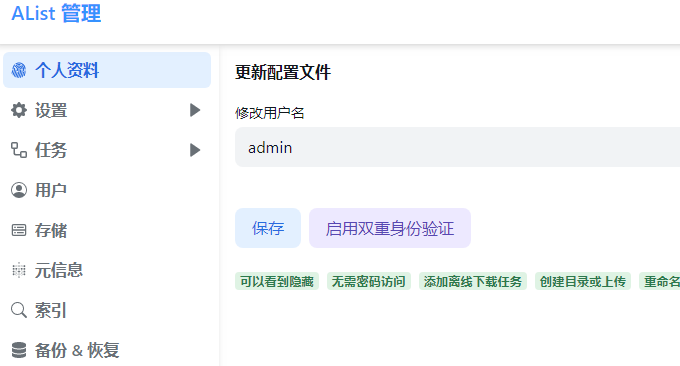
Task: Click the 修改用户名 label
Action: pyautogui.click(x=270, y=113)
